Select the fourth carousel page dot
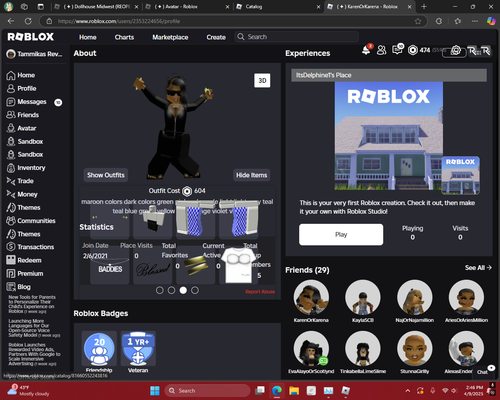The height and width of the screenshot is (400, 500). point(195,290)
